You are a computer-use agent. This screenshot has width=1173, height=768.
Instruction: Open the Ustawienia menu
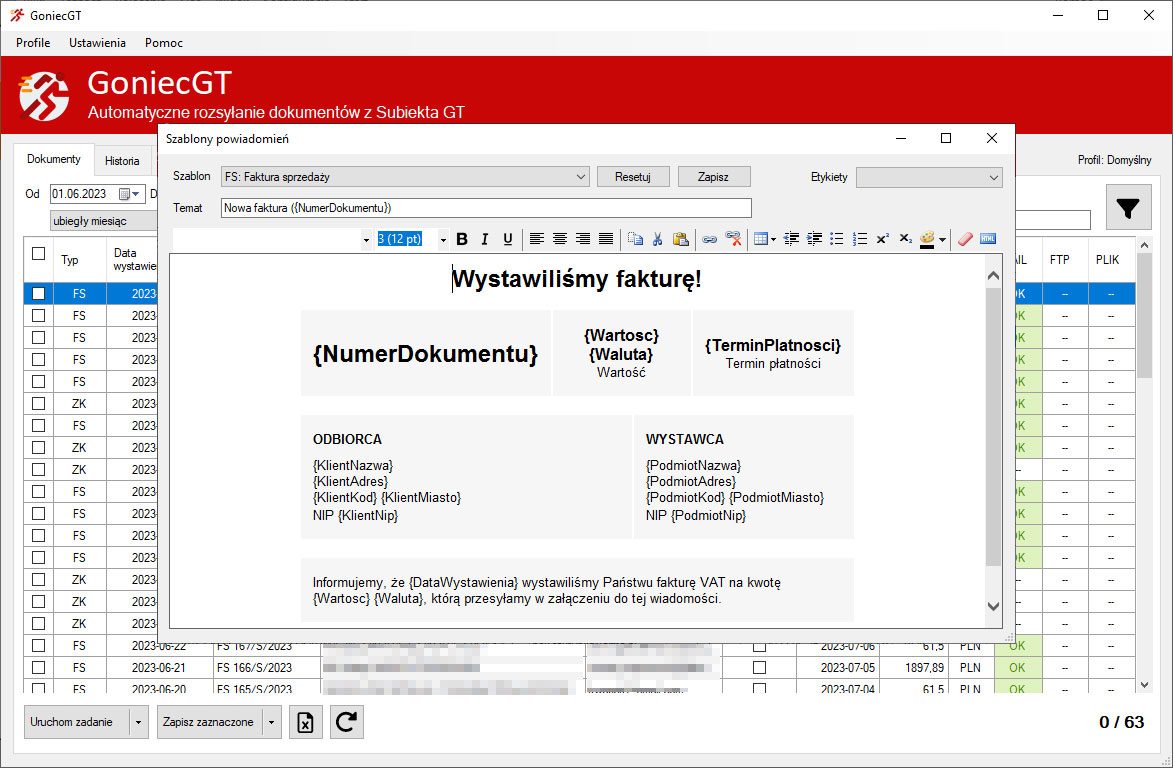pos(97,43)
